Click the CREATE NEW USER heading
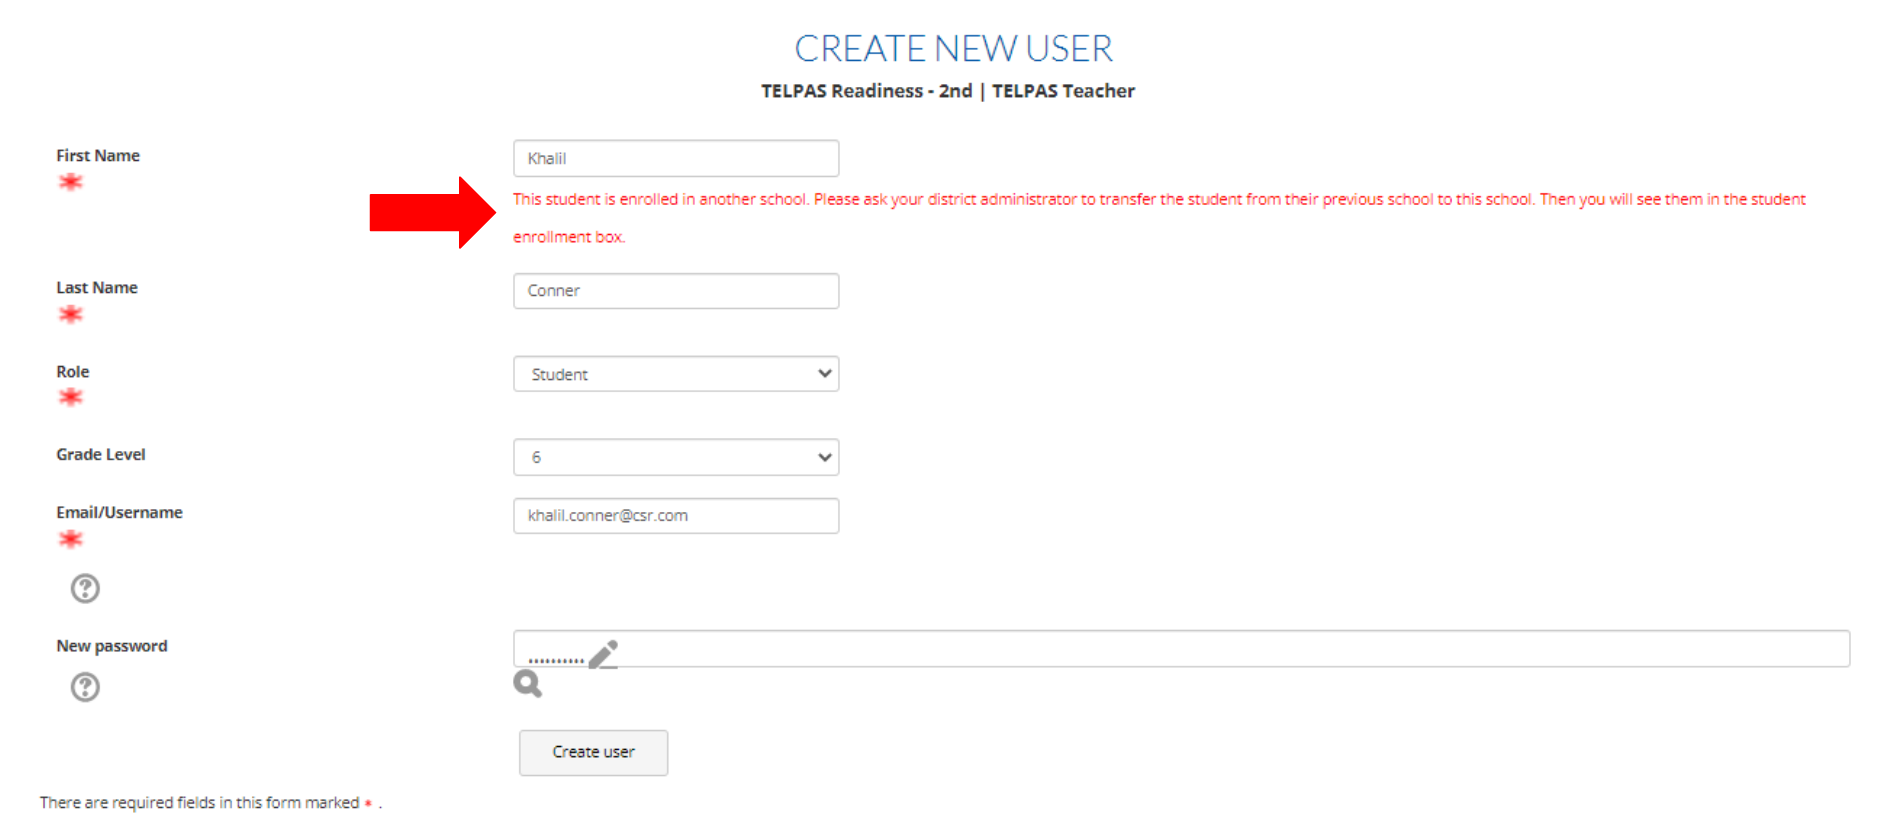This screenshot has height=836, width=1897. (953, 48)
